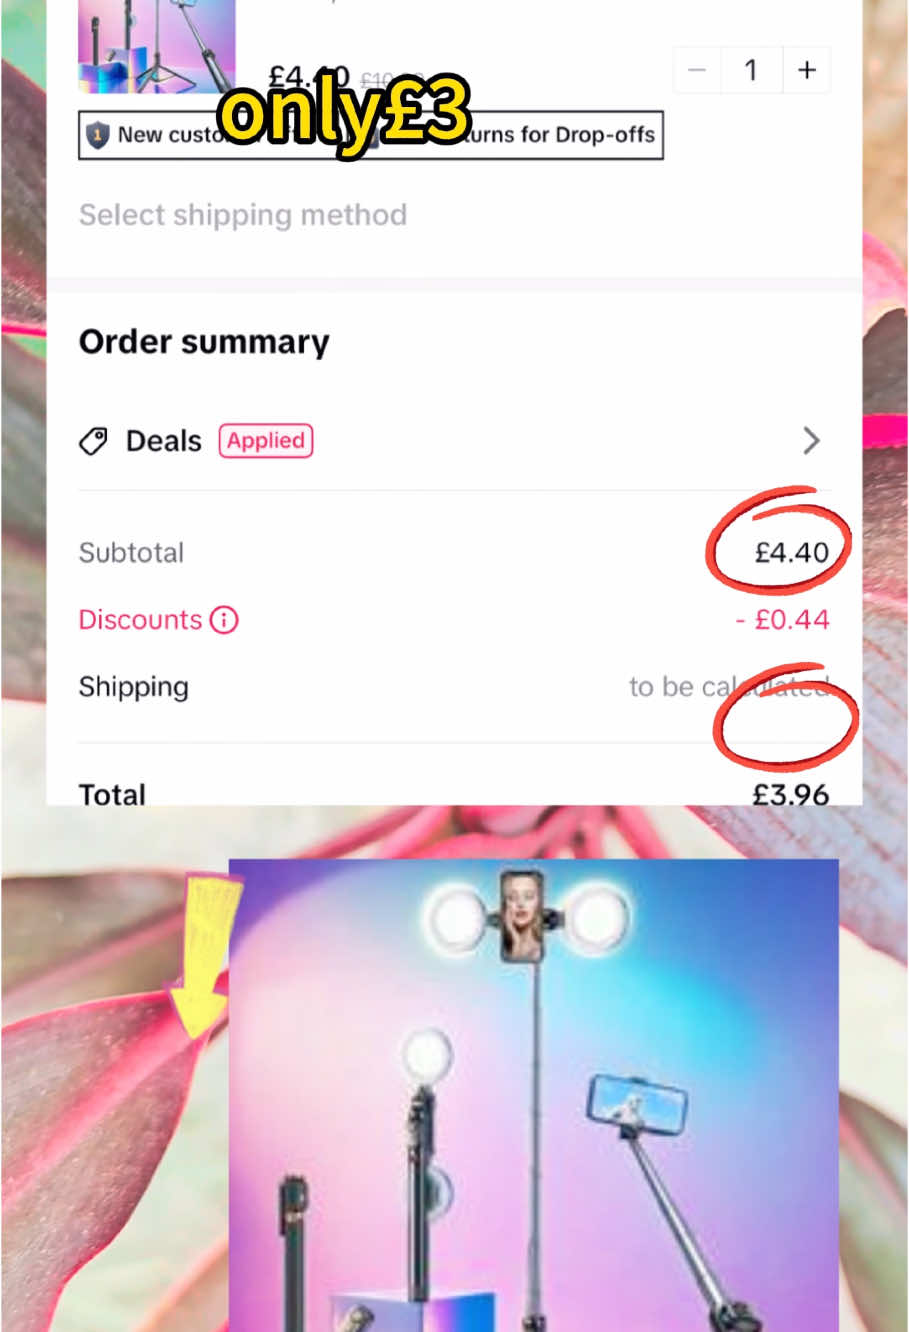Click the Applied badge next to Deals

[266, 441]
